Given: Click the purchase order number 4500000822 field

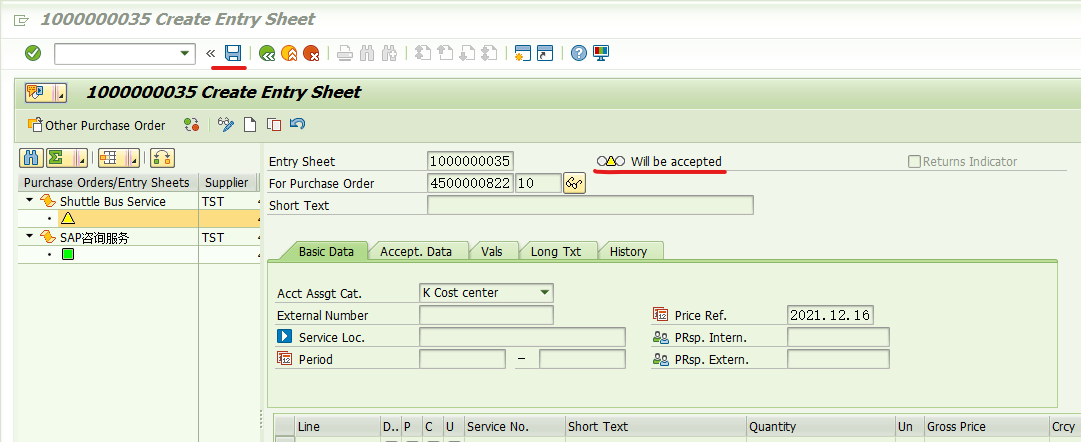Looking at the screenshot, I should [x=470, y=183].
